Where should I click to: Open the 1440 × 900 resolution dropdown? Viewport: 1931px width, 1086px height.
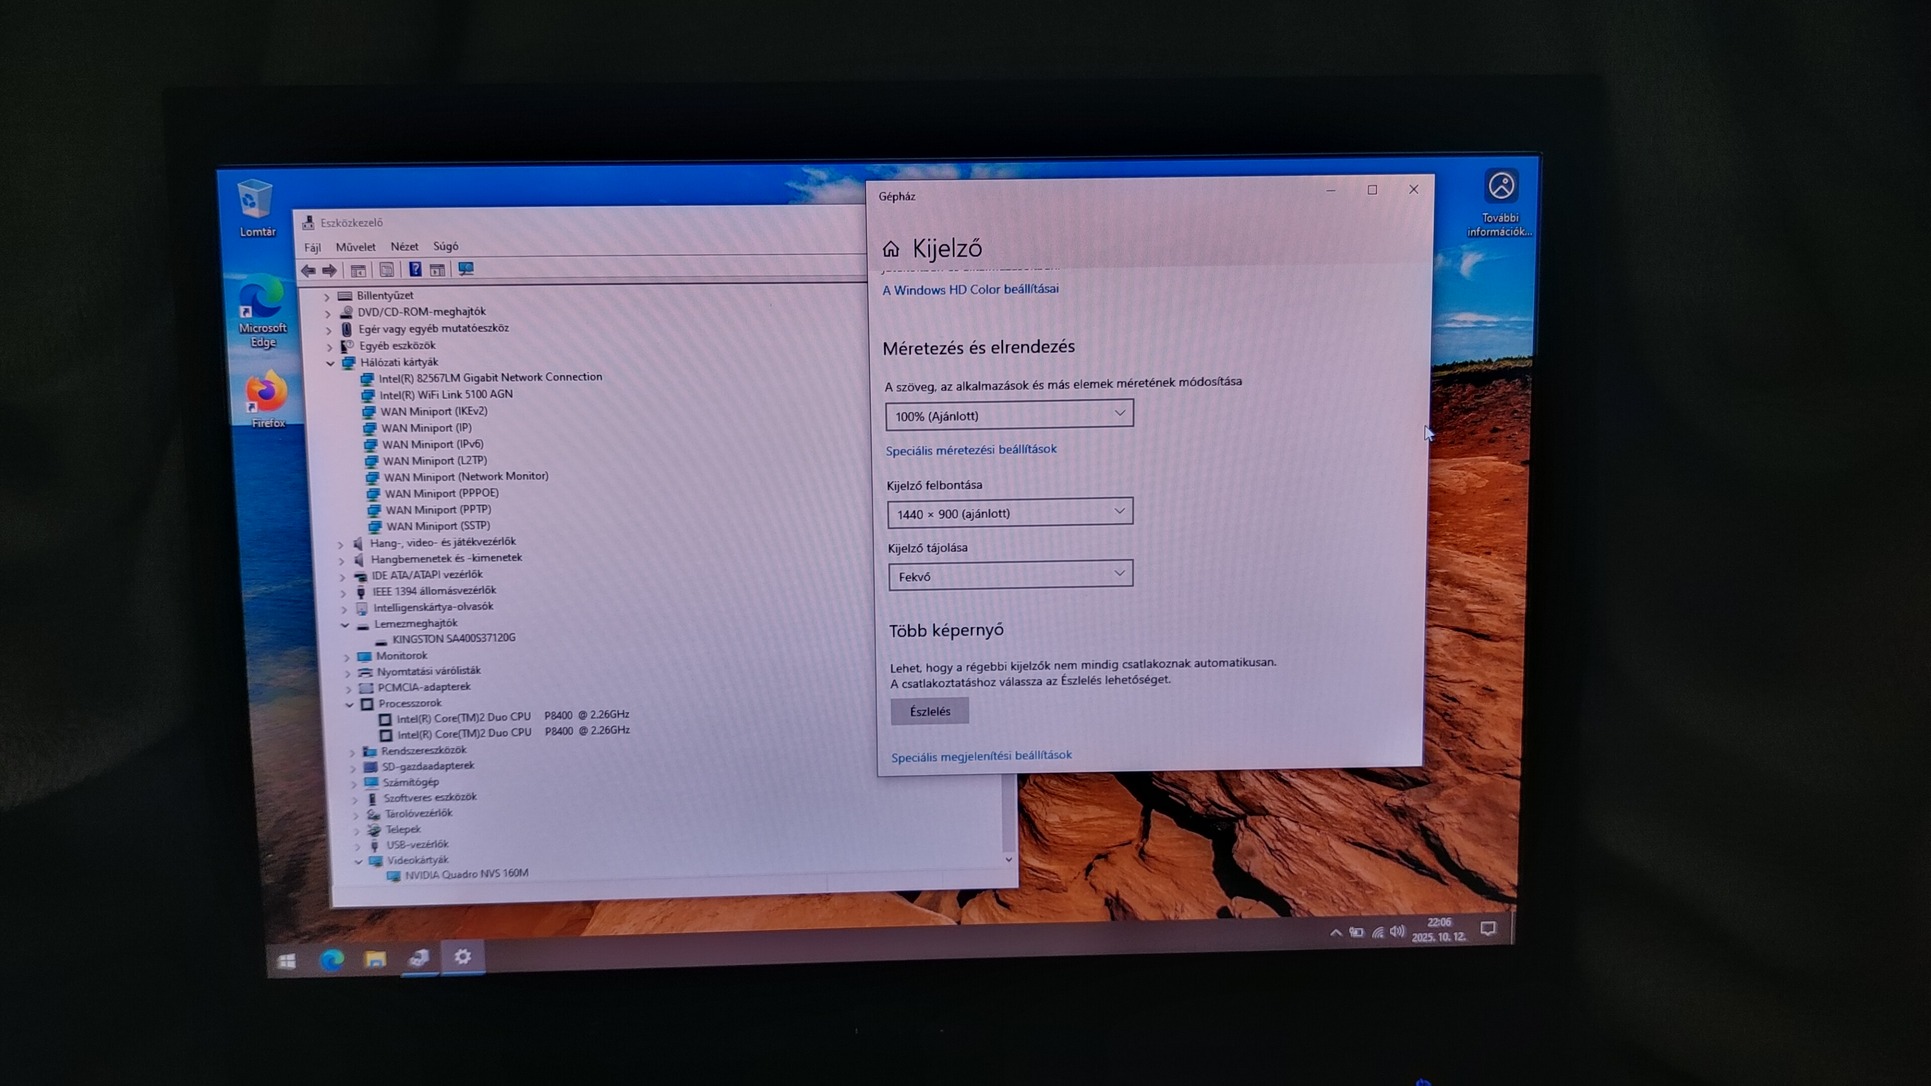(x=1010, y=513)
